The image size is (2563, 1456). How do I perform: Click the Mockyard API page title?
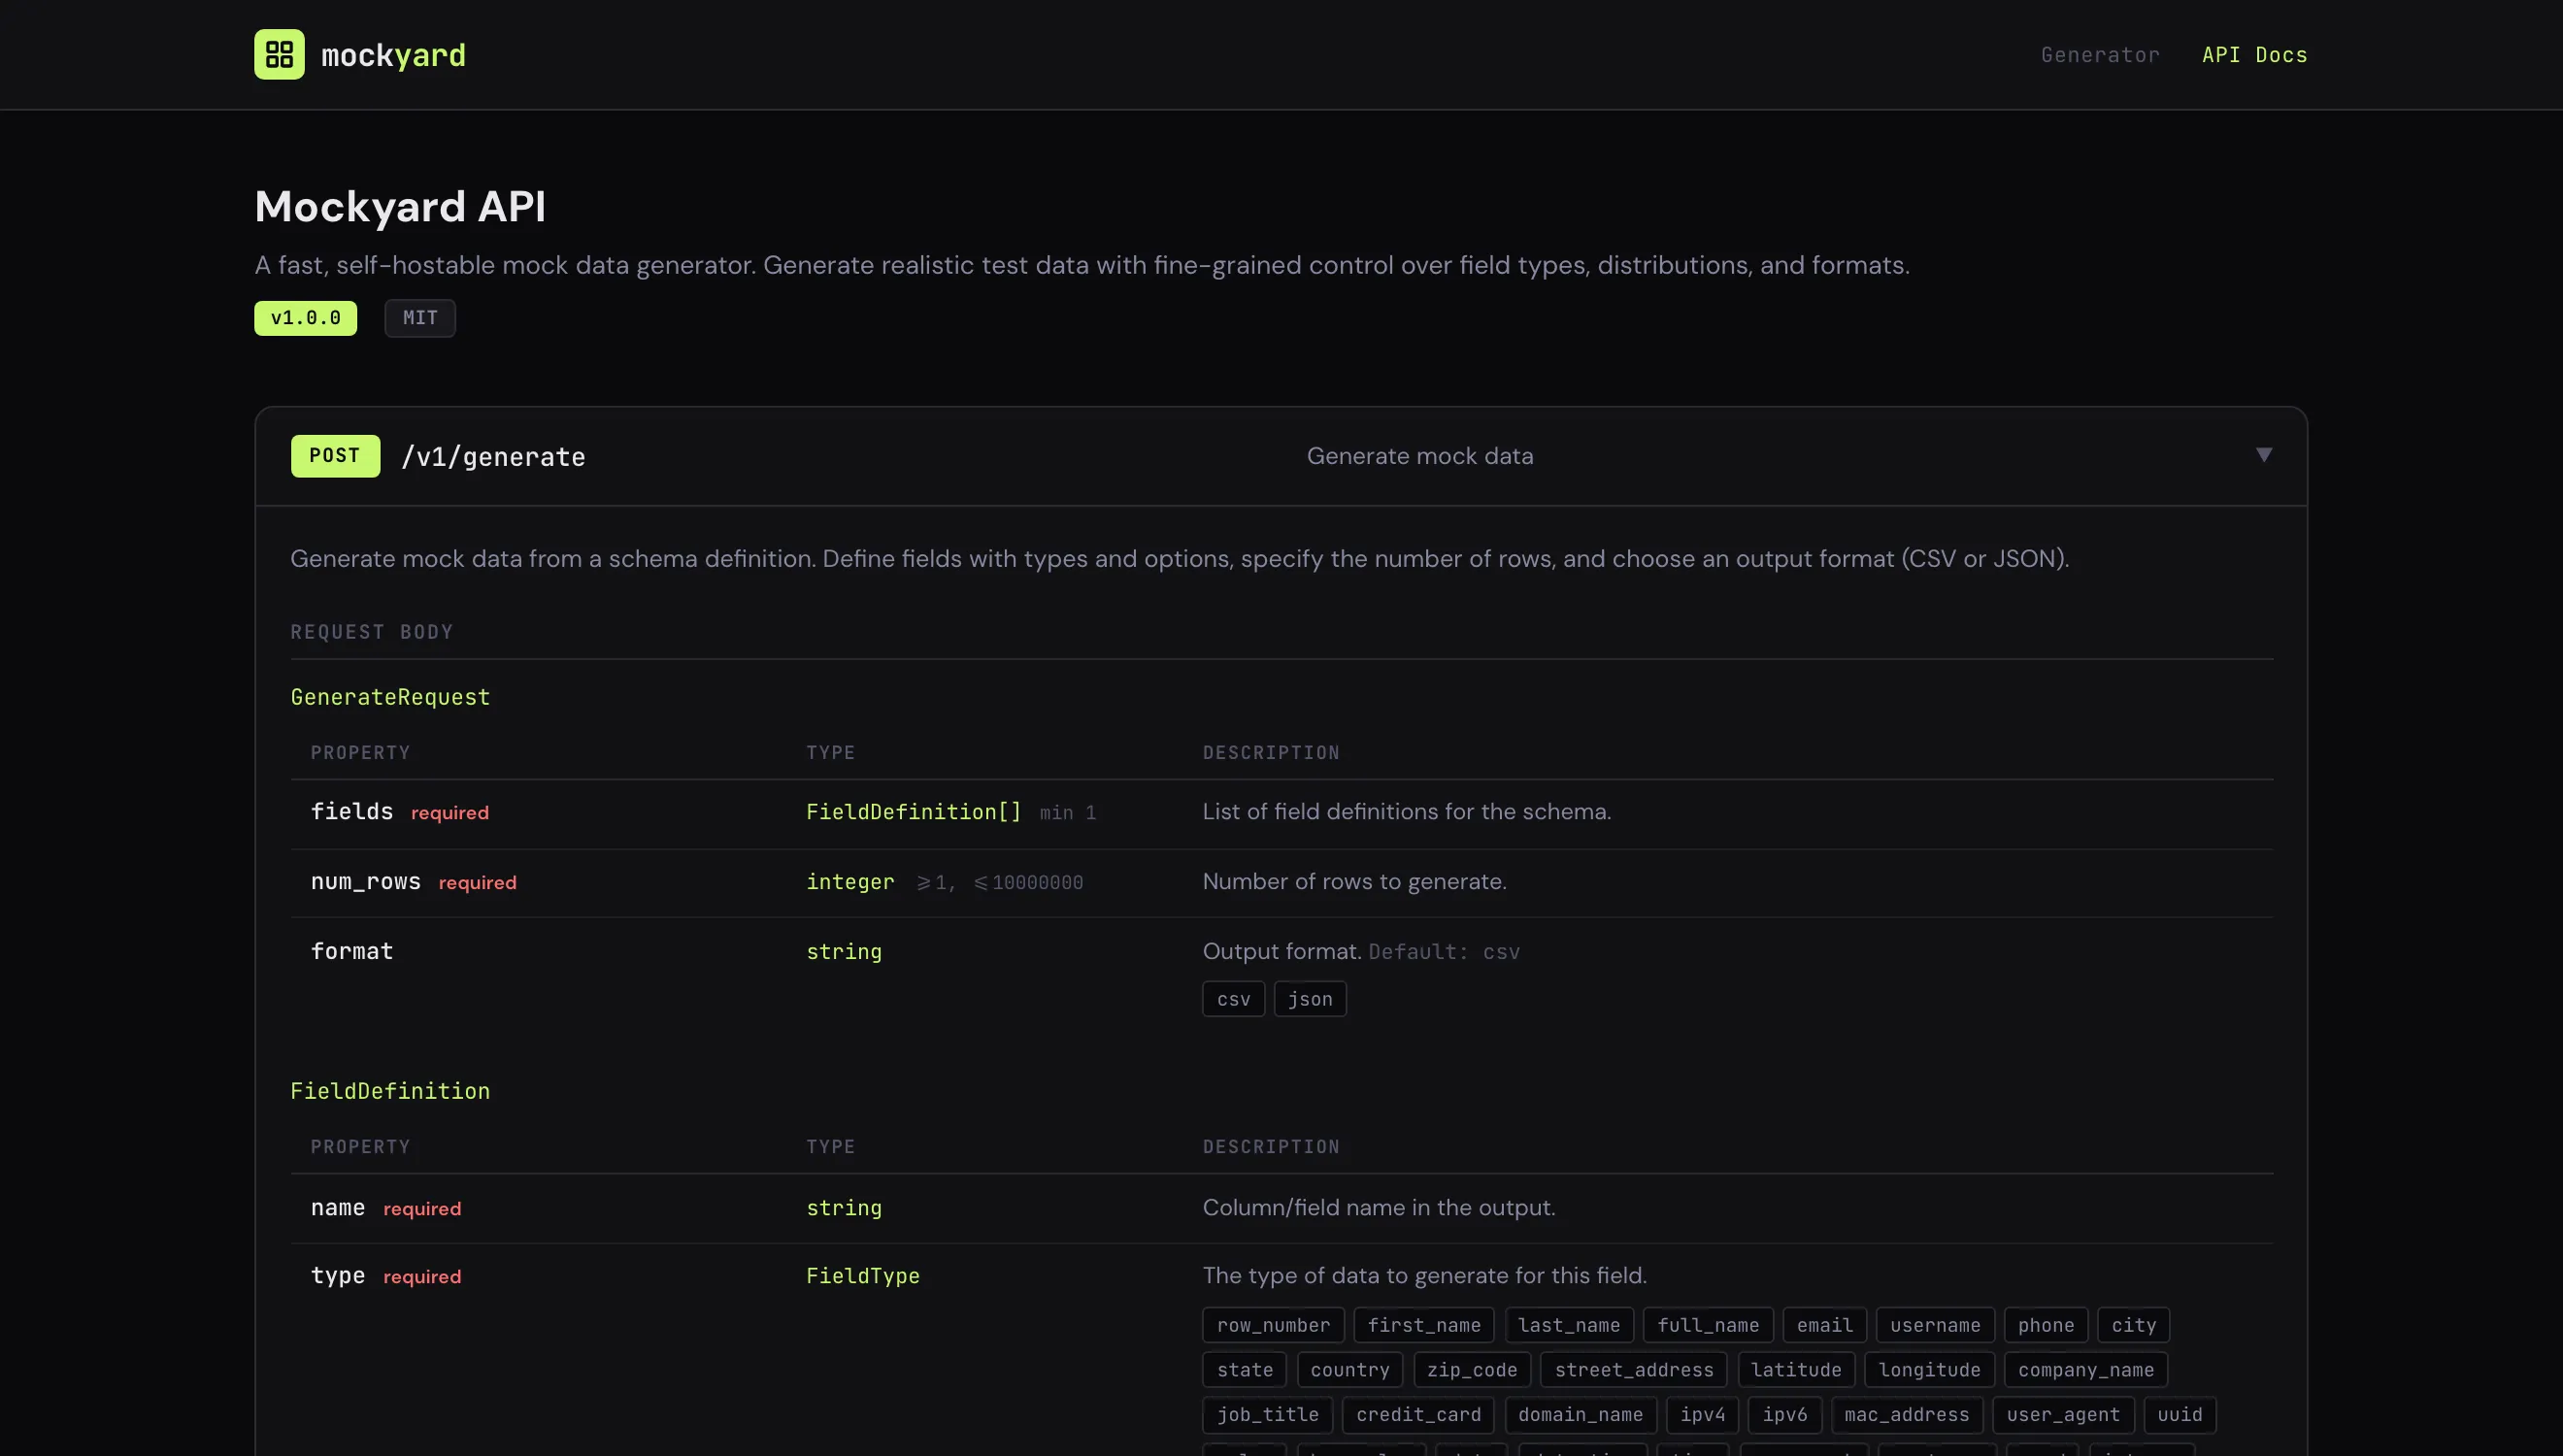click(400, 206)
